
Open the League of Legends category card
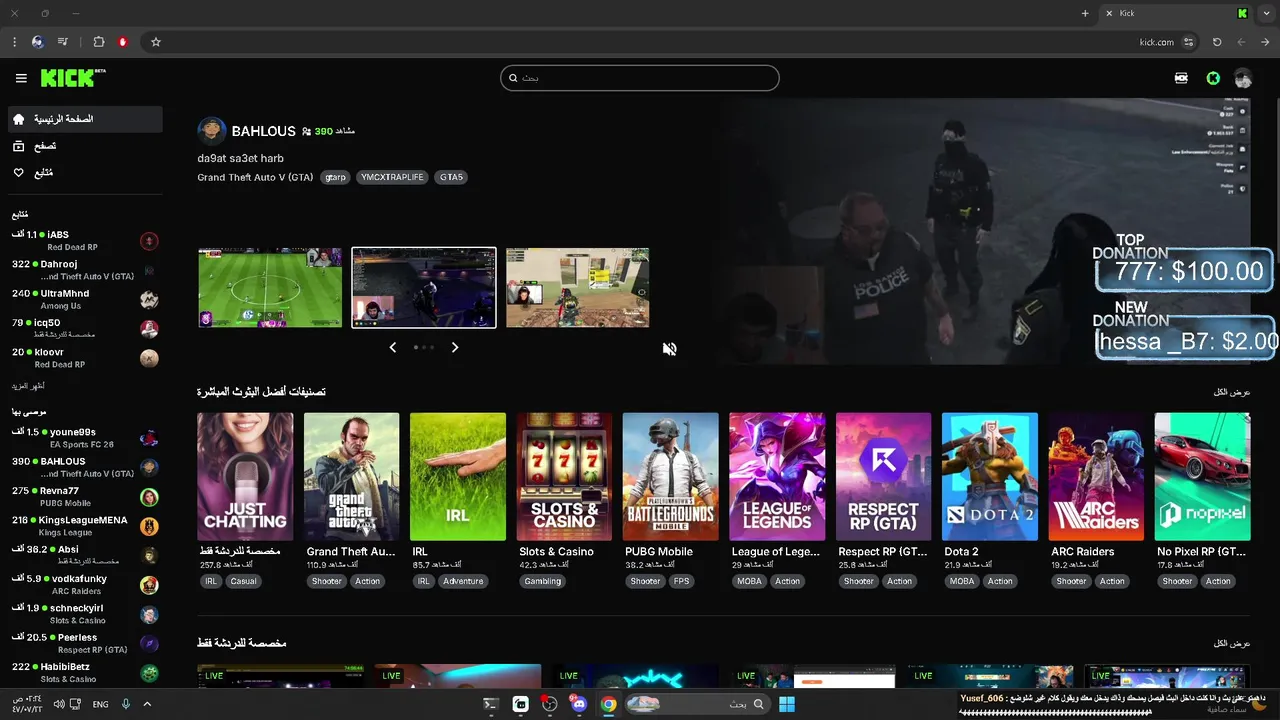(x=777, y=477)
